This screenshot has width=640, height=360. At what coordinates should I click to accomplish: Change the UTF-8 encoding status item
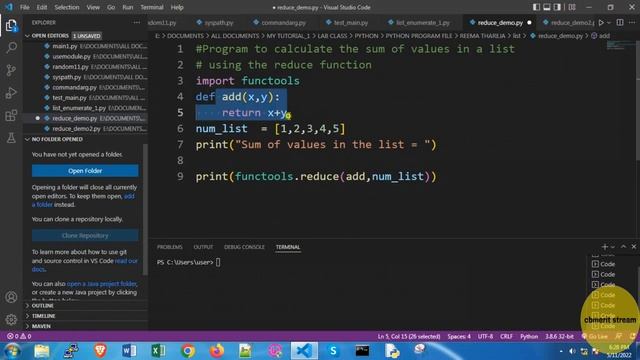click(x=485, y=336)
